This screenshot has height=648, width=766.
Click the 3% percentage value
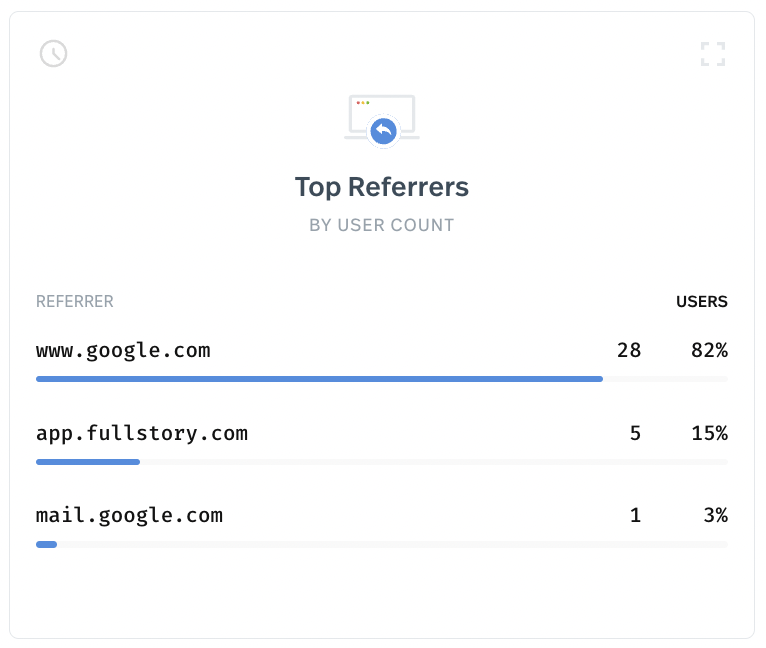(716, 516)
